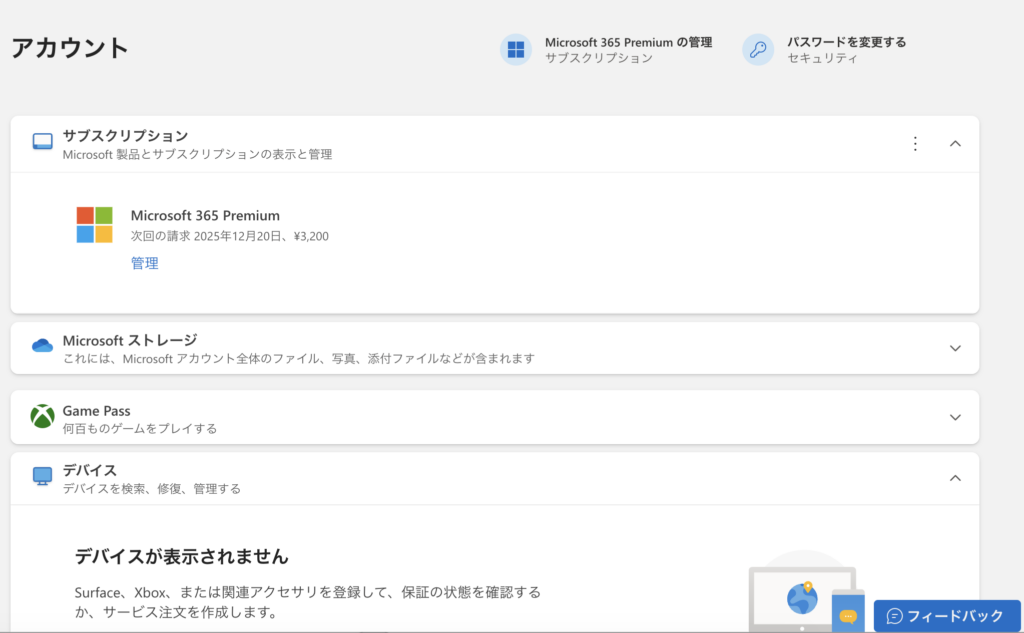Image resolution: width=1024 pixels, height=633 pixels.
Task: Open the three-dot menu for サブスクリプション
Action: pyautogui.click(x=914, y=143)
